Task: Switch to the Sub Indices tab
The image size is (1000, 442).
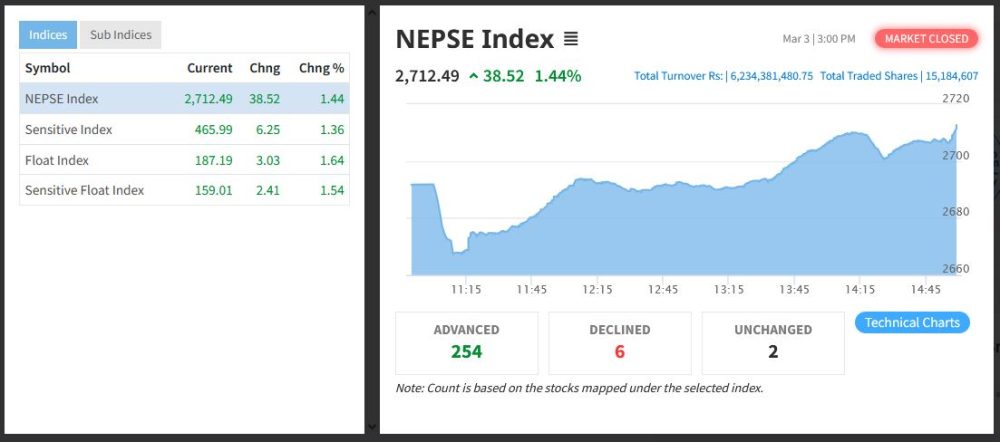Action: click(x=120, y=35)
